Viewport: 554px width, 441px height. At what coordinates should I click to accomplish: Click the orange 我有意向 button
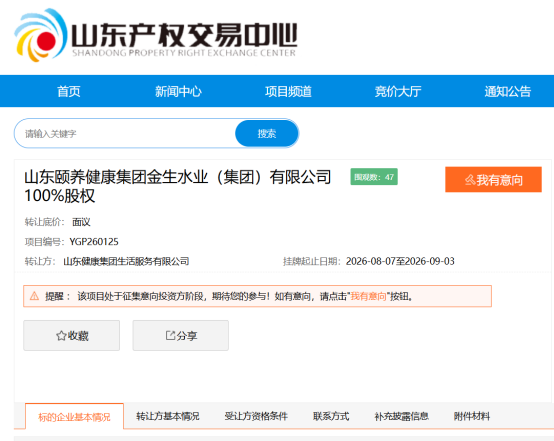click(x=493, y=180)
